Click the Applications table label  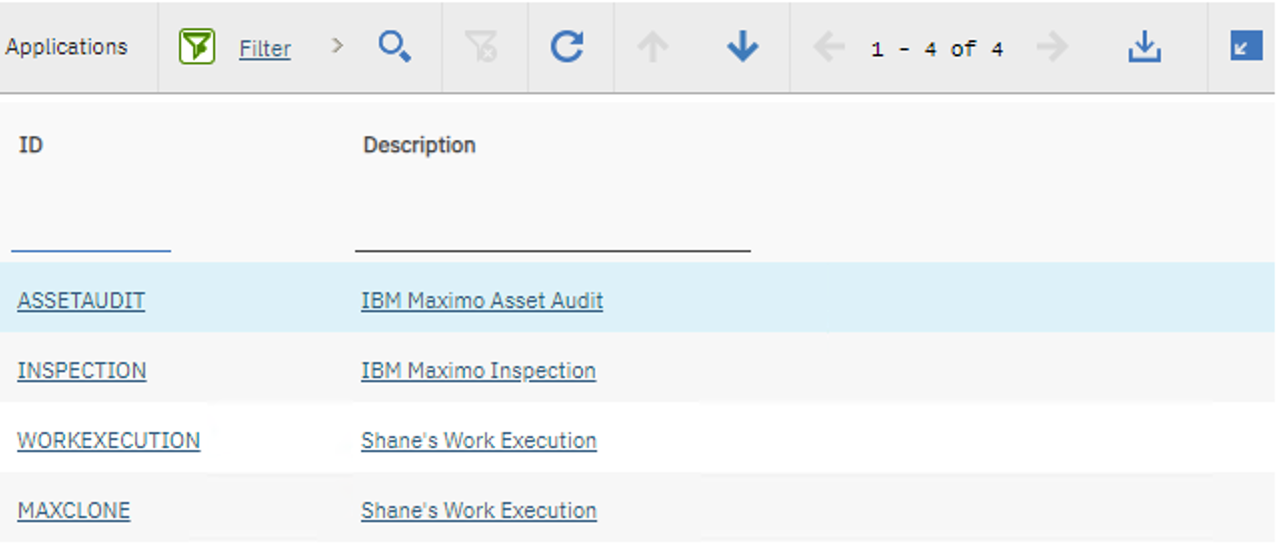(66, 47)
